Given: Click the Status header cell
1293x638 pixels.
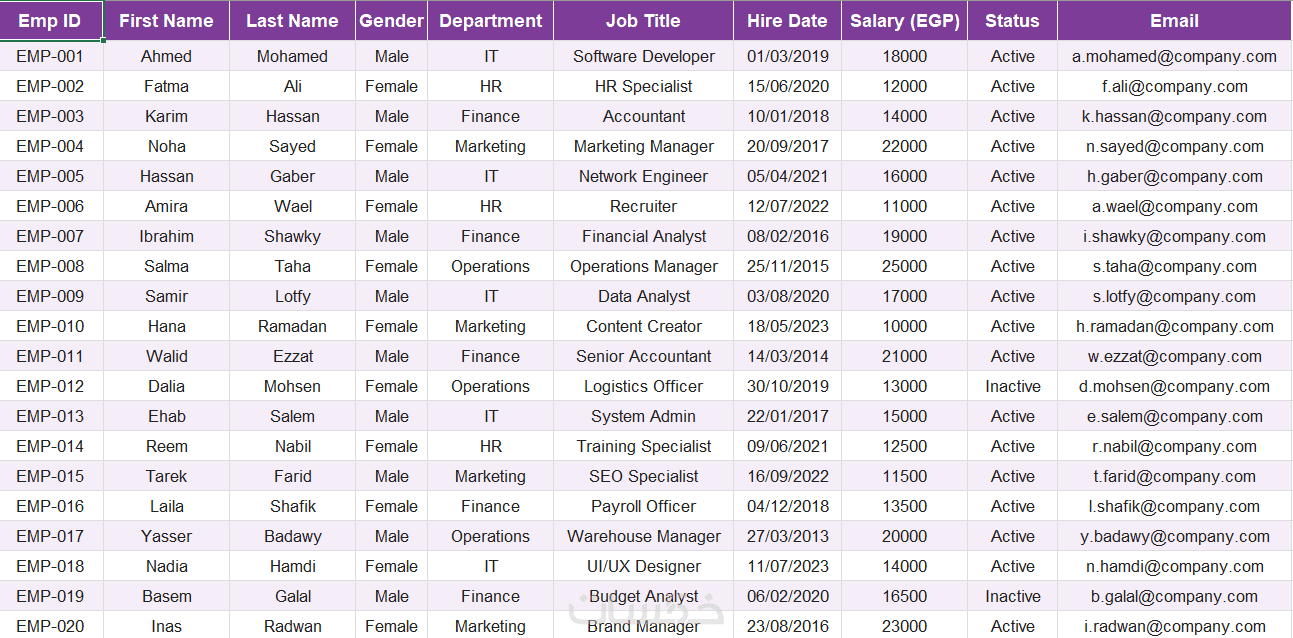Looking at the screenshot, I should pyautogui.click(x=1012, y=21).
